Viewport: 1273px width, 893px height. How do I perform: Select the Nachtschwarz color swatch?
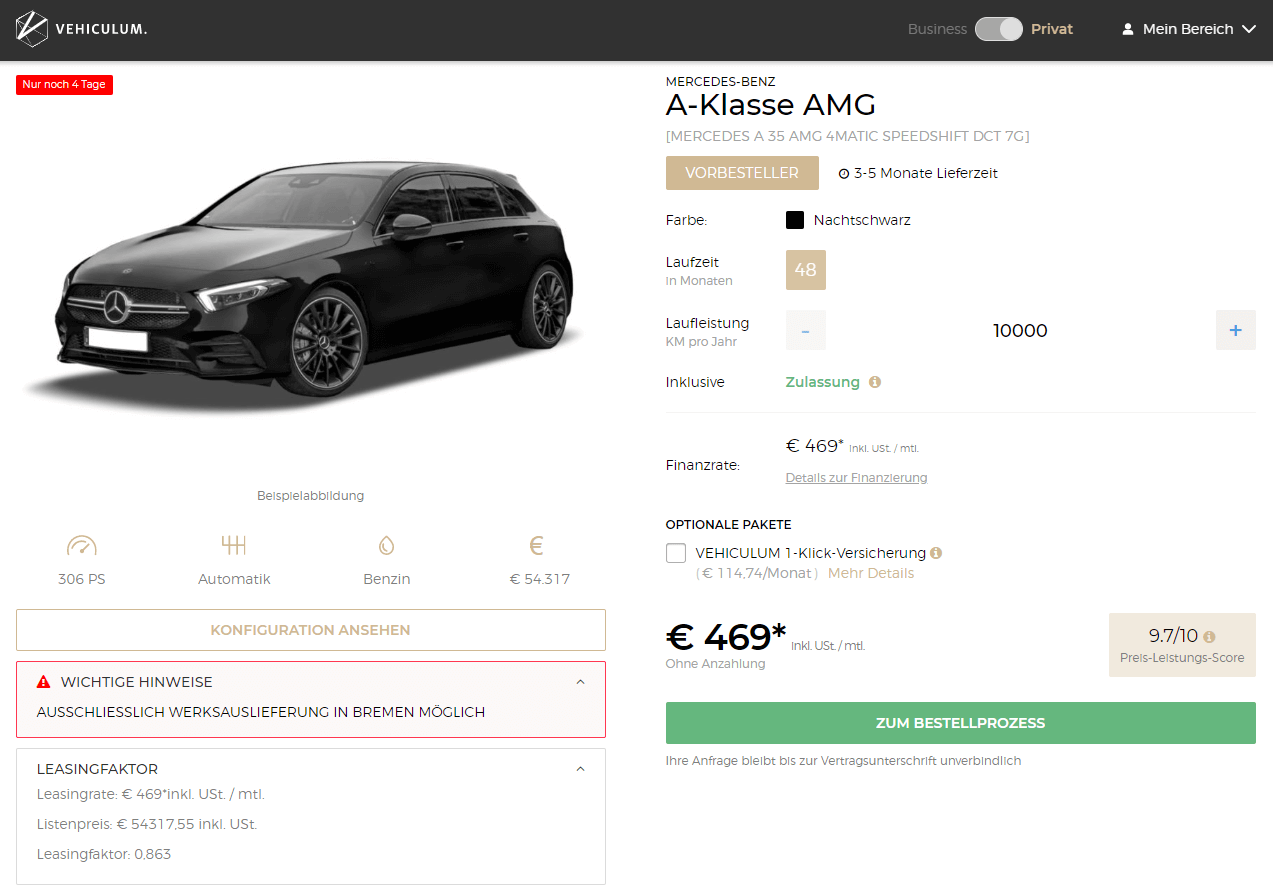coord(795,220)
